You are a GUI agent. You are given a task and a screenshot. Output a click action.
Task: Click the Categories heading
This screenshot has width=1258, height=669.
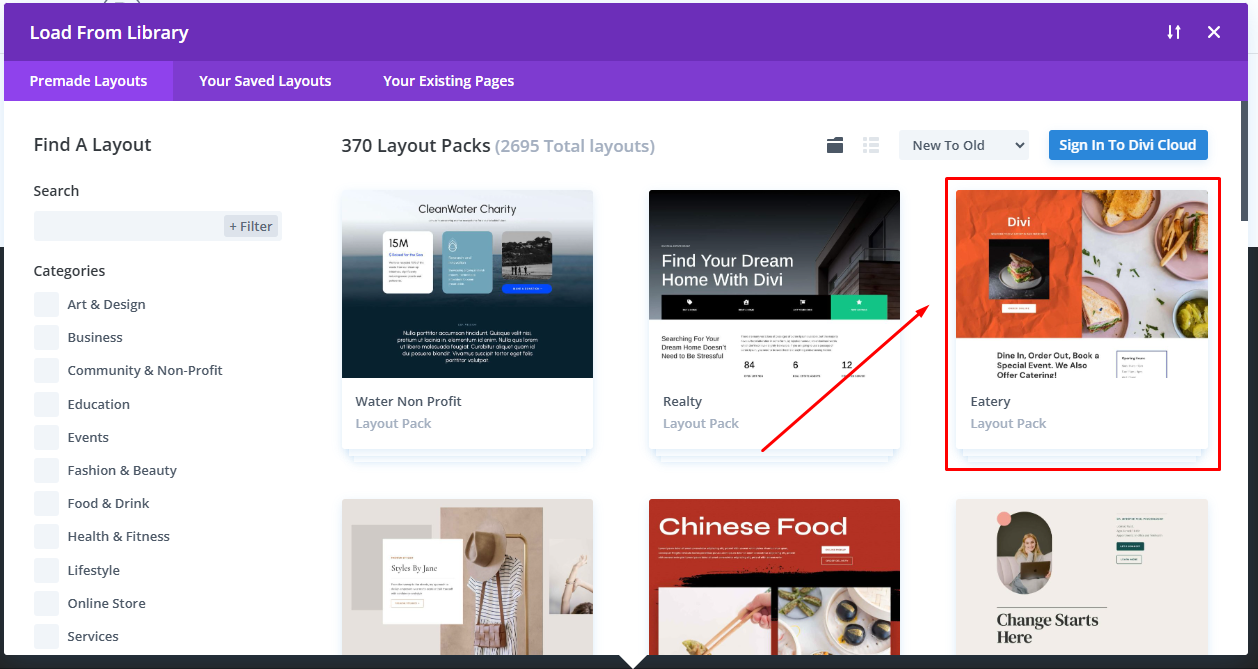[x=69, y=271]
